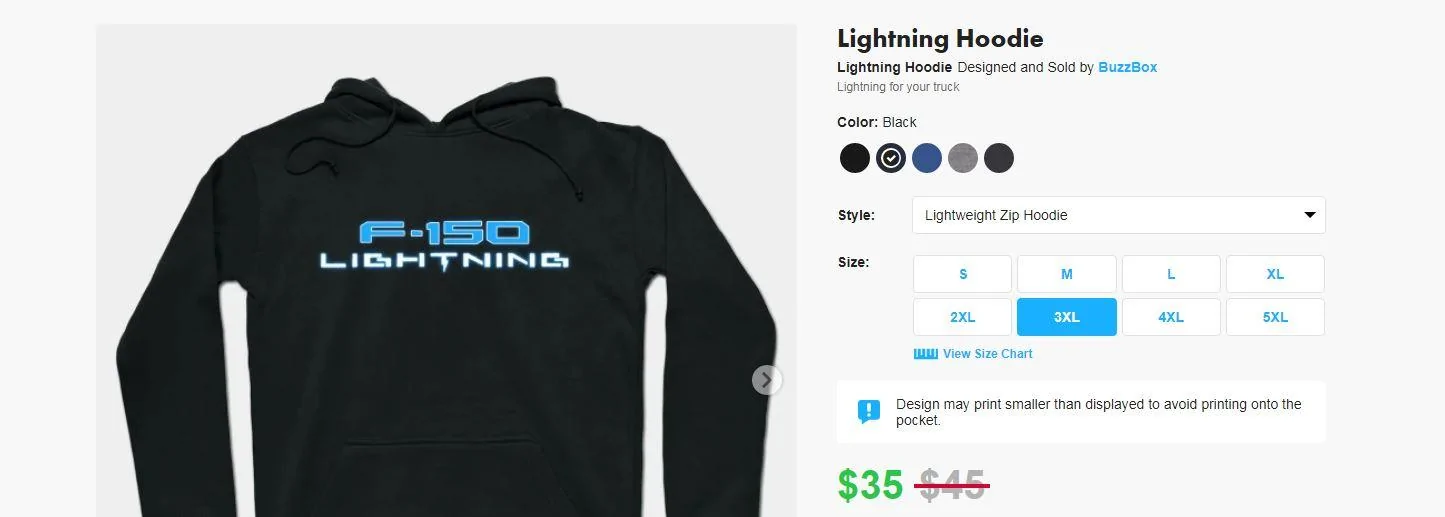The image size is (1445, 517).
Task: Choose size M
Action: [1067, 274]
